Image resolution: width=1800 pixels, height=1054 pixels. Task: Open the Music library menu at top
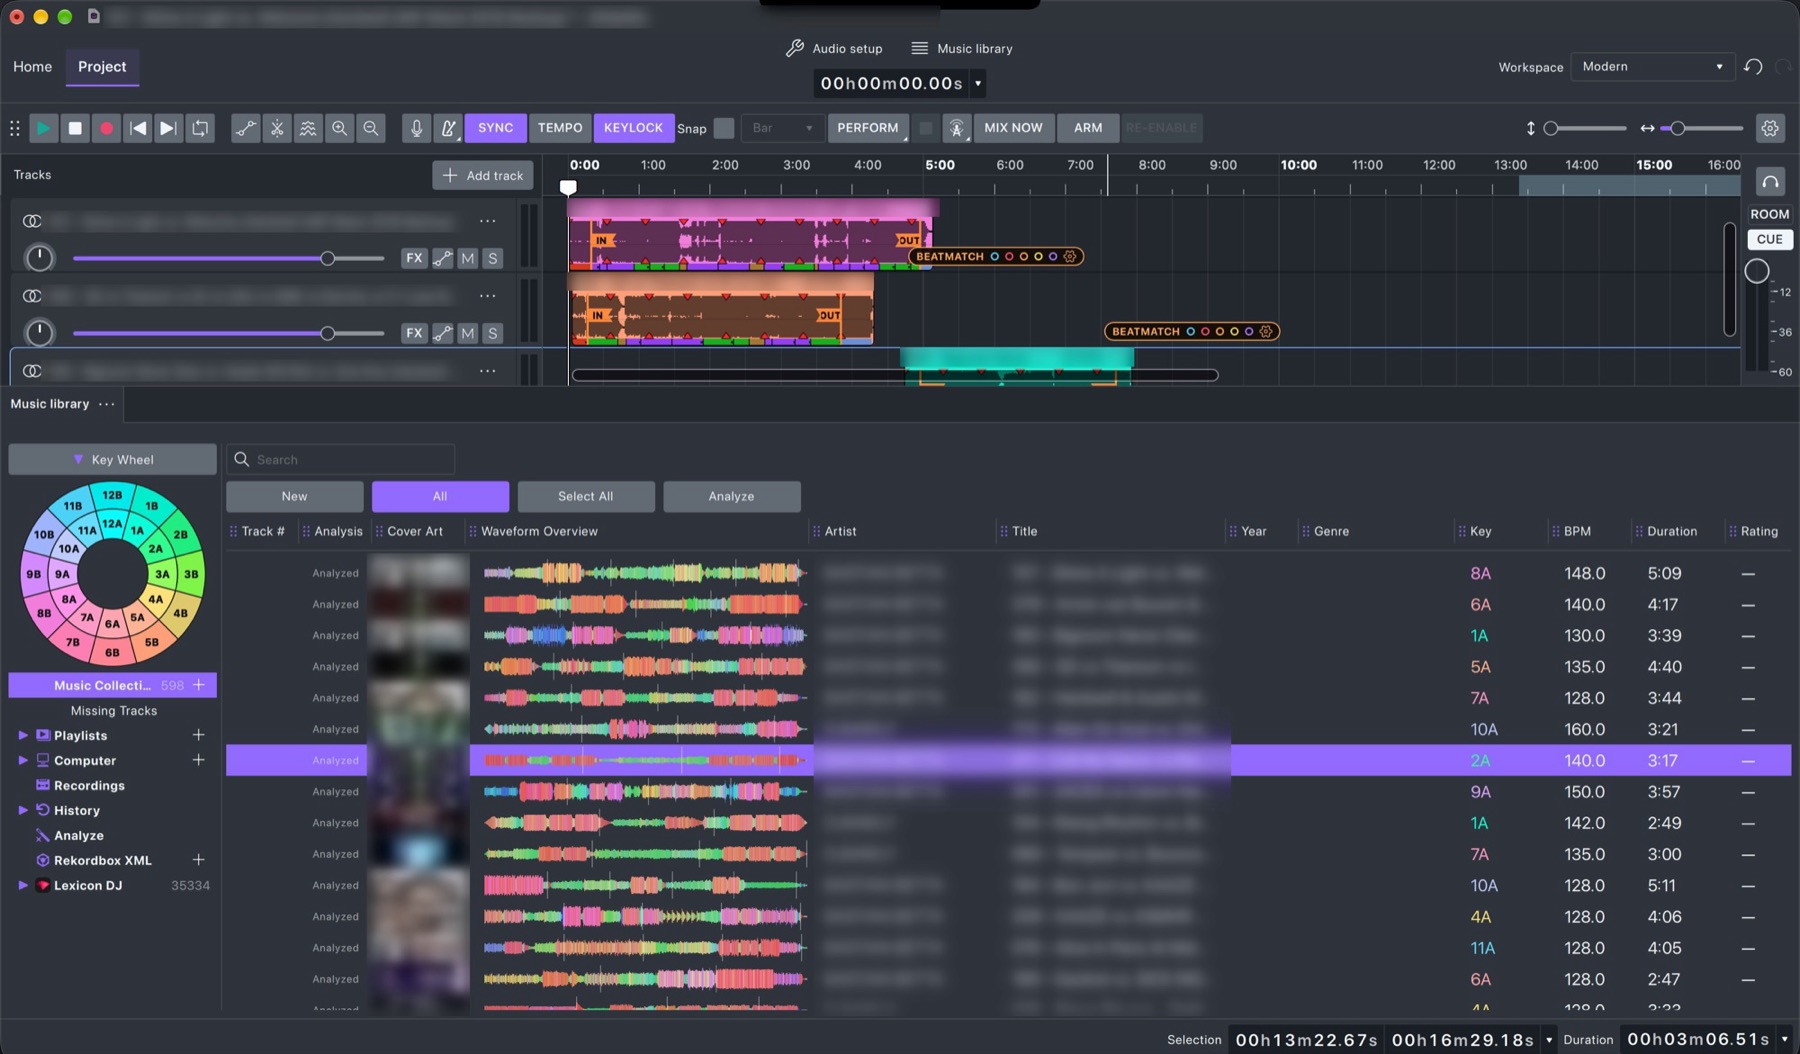[962, 48]
